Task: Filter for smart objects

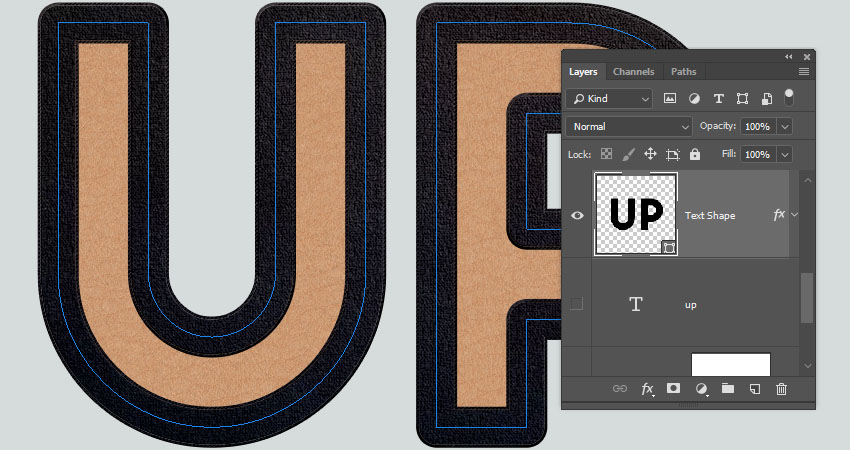Action: [767, 99]
